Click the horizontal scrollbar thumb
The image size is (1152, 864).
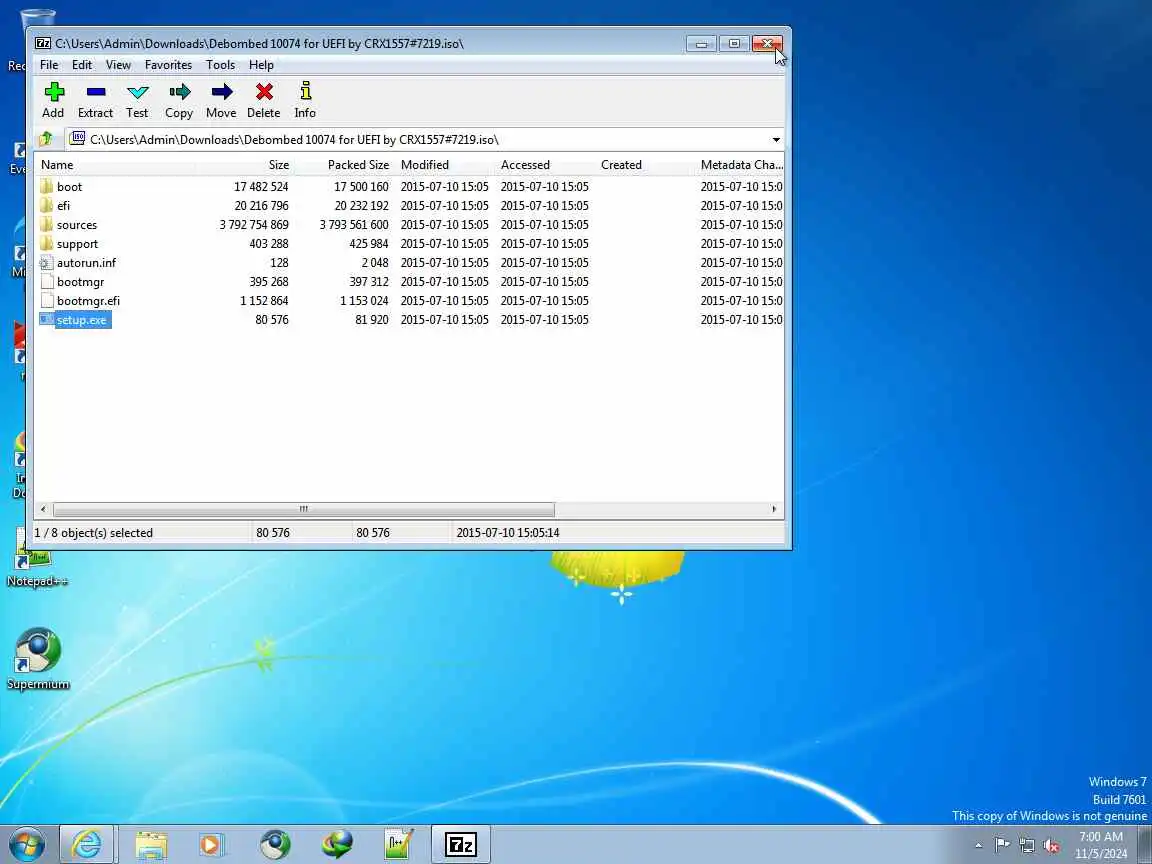[x=303, y=509]
